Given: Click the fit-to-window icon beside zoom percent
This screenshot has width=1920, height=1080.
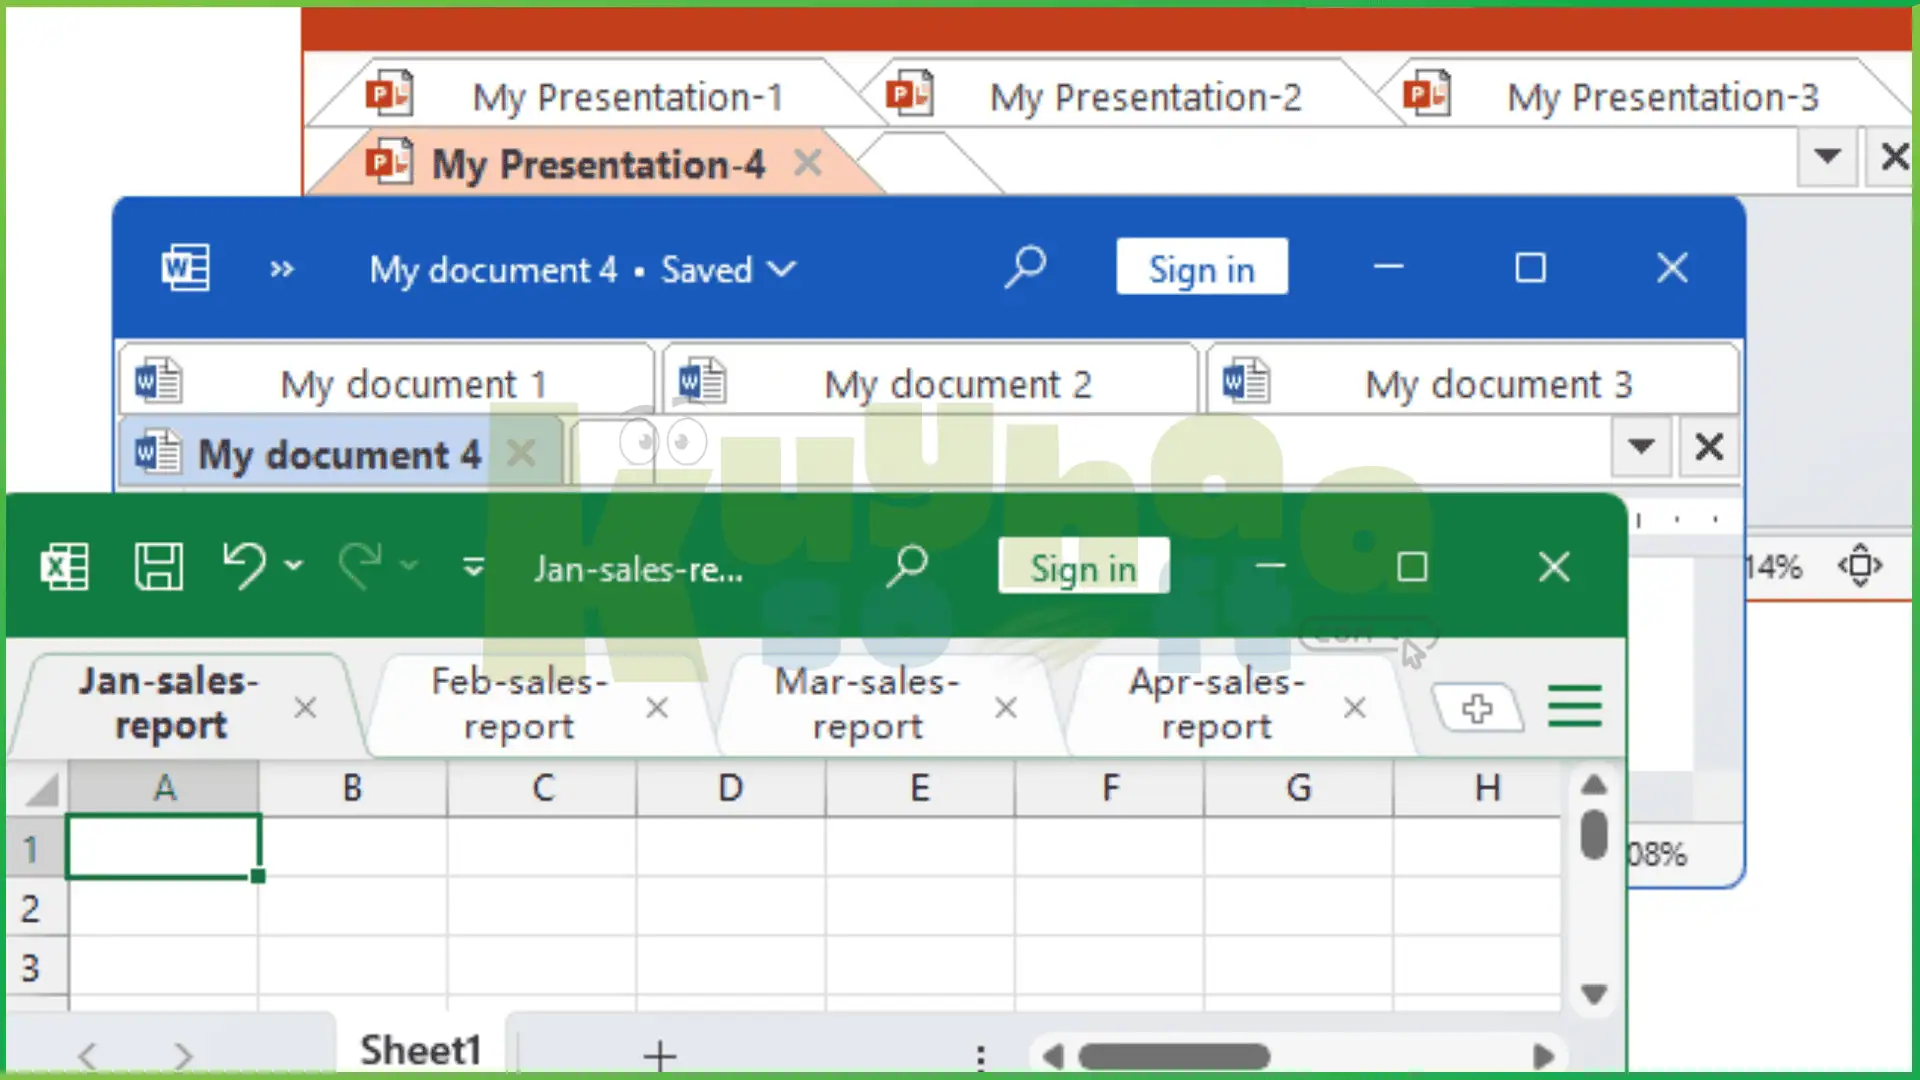Looking at the screenshot, I should 1860,566.
